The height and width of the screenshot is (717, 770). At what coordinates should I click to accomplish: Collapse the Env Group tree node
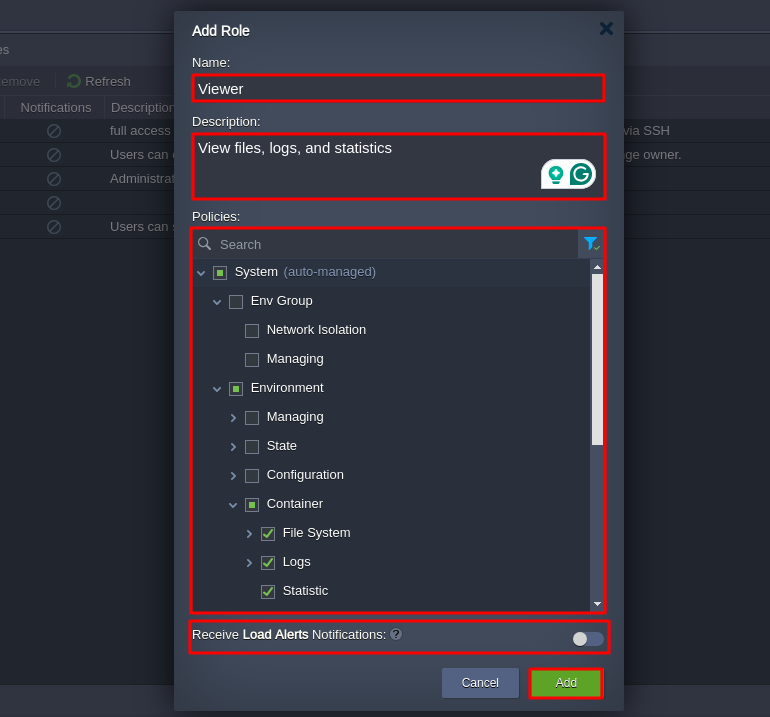(217, 302)
